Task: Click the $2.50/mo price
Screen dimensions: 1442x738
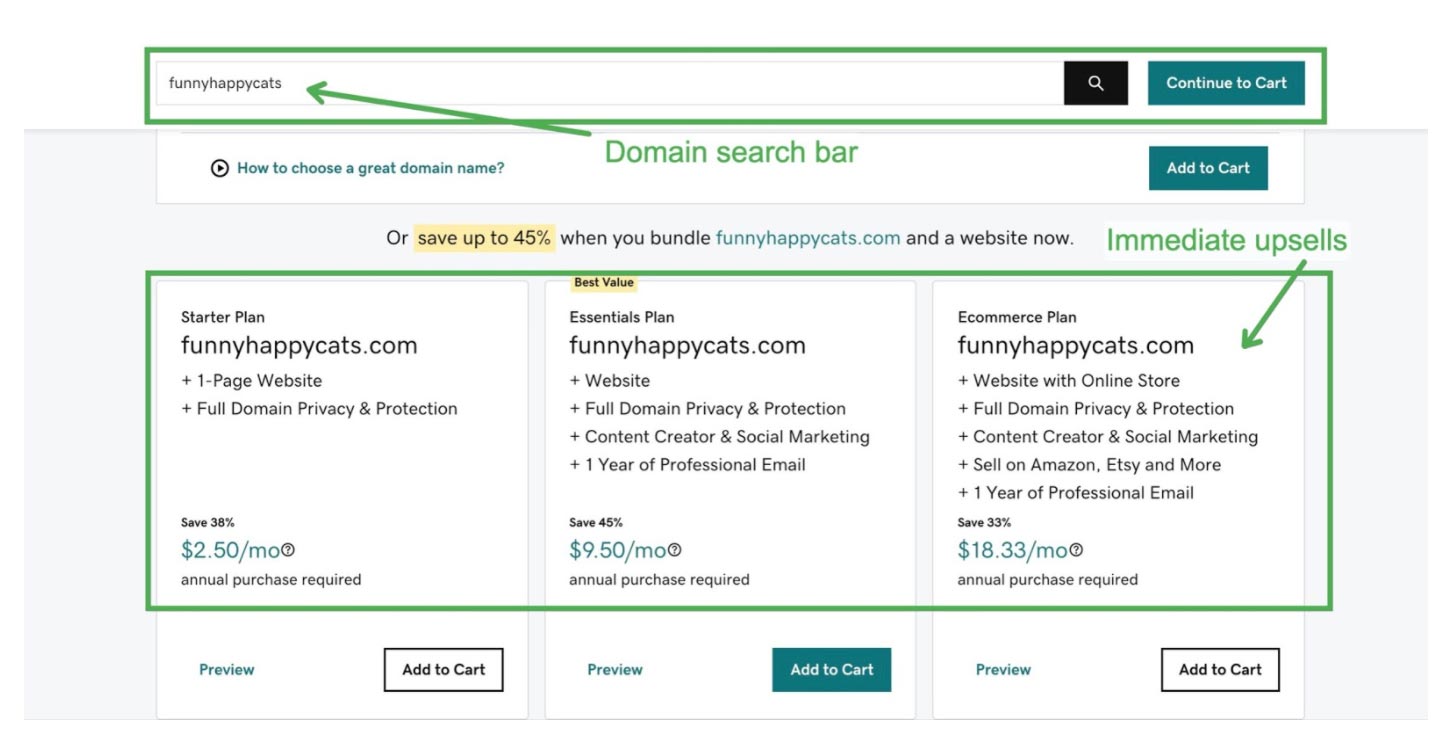Action: pyautogui.click(x=230, y=550)
